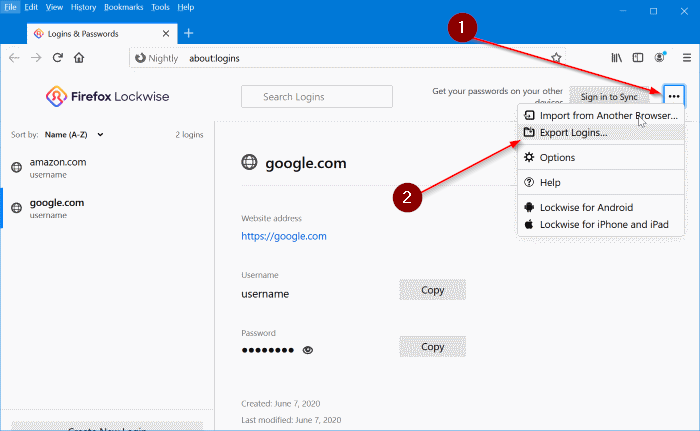Select Lockwise for iPhone and iPad
The height and width of the screenshot is (431, 700).
601,224
